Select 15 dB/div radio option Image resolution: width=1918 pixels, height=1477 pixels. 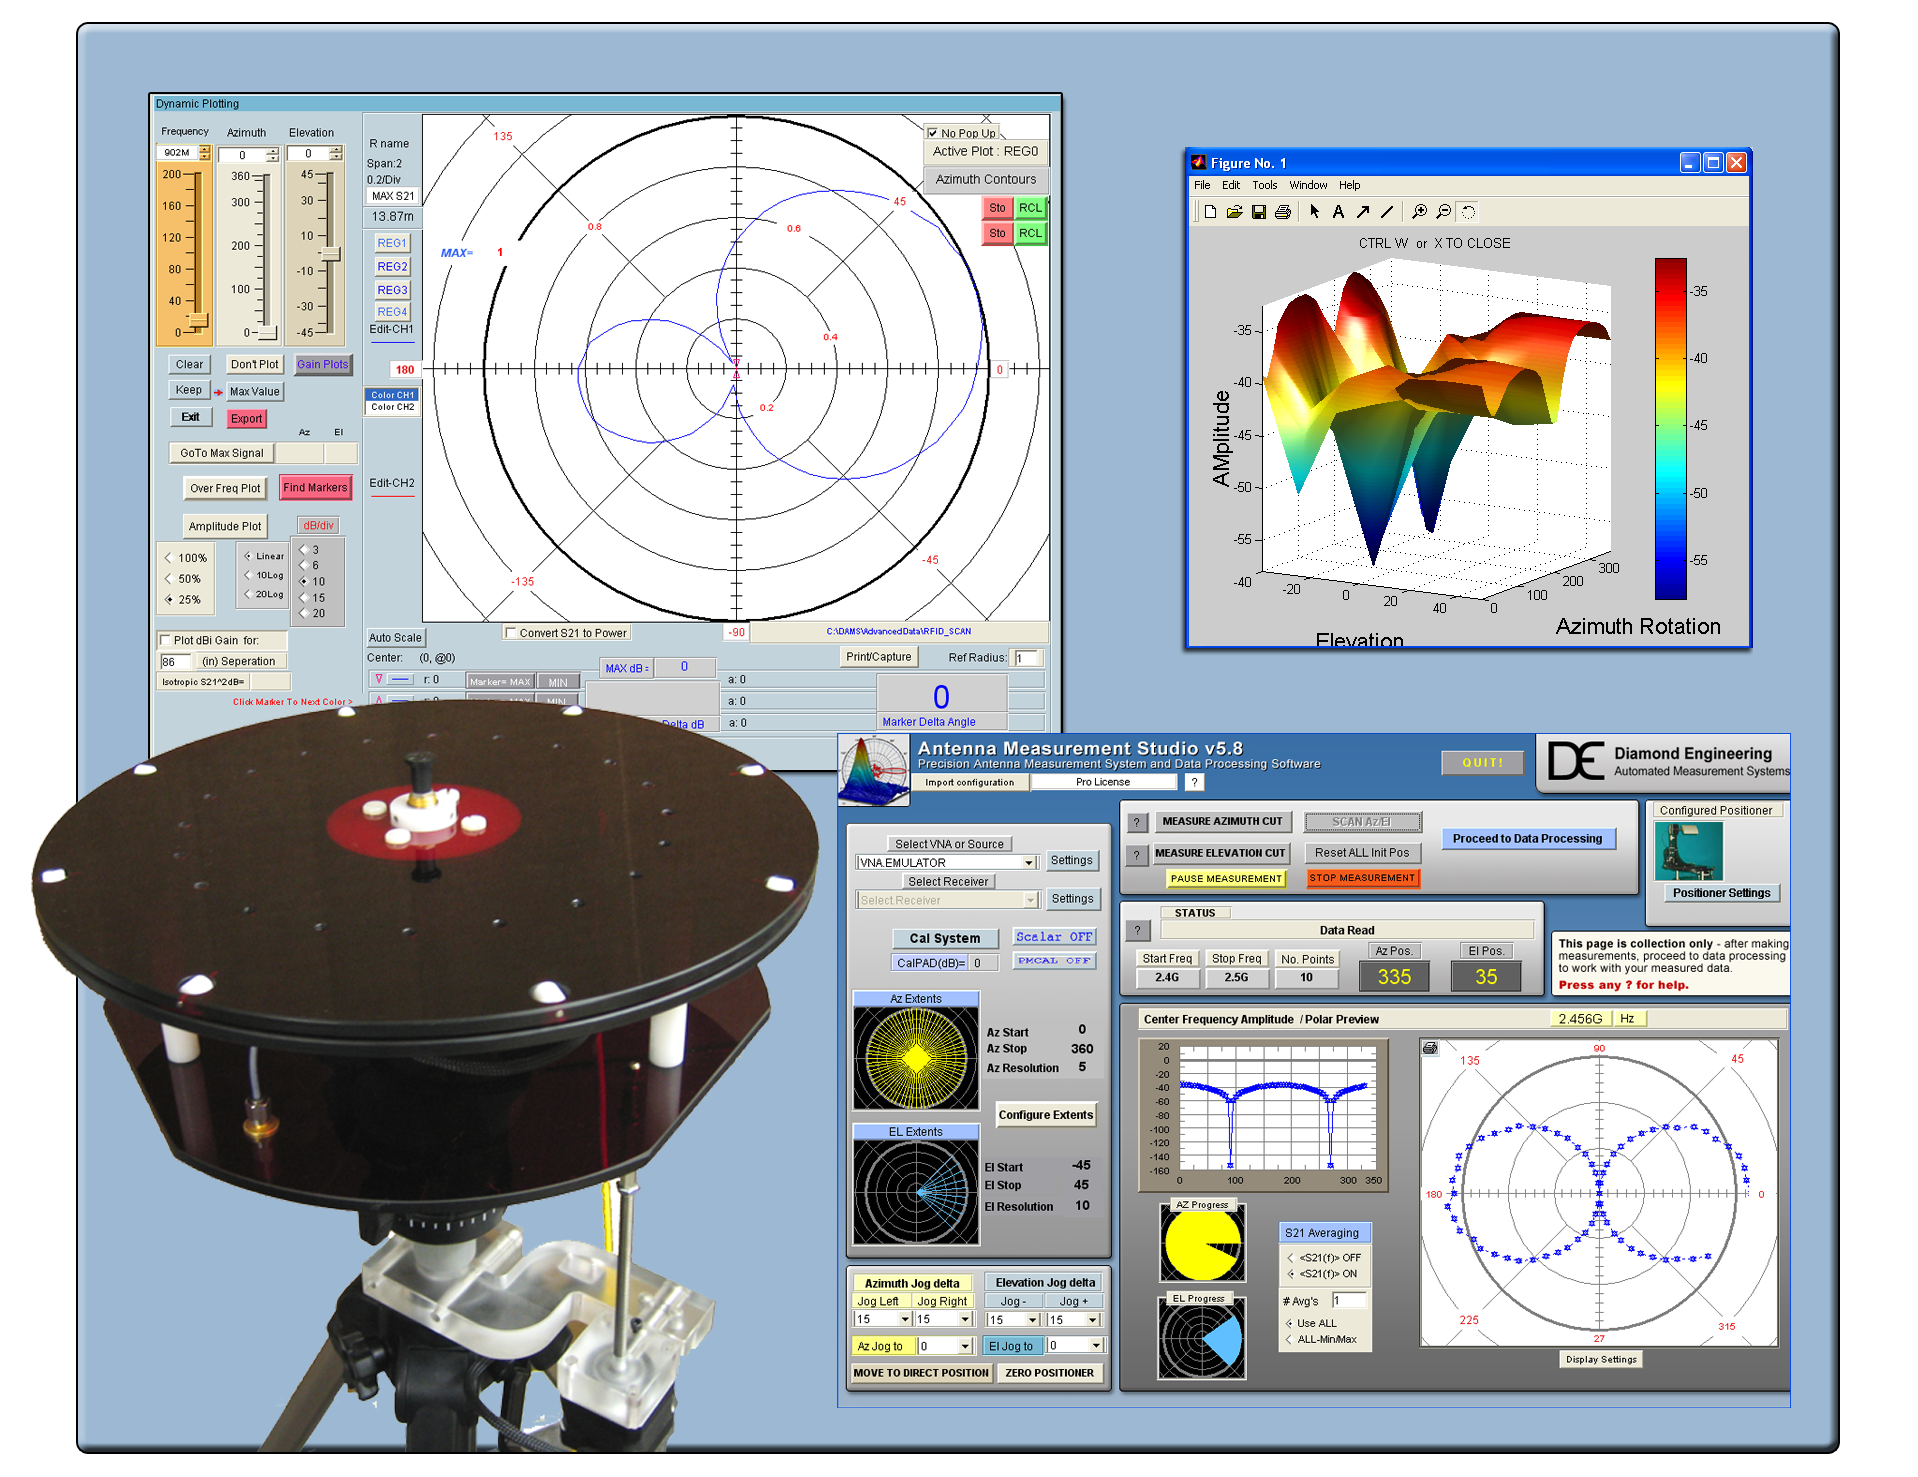[x=304, y=597]
